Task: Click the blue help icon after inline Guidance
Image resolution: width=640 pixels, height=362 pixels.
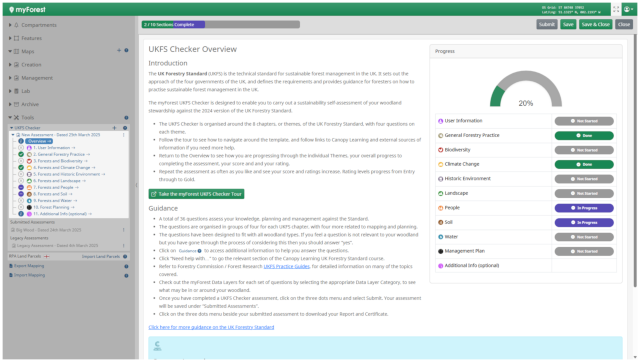Action: [x=200, y=251]
